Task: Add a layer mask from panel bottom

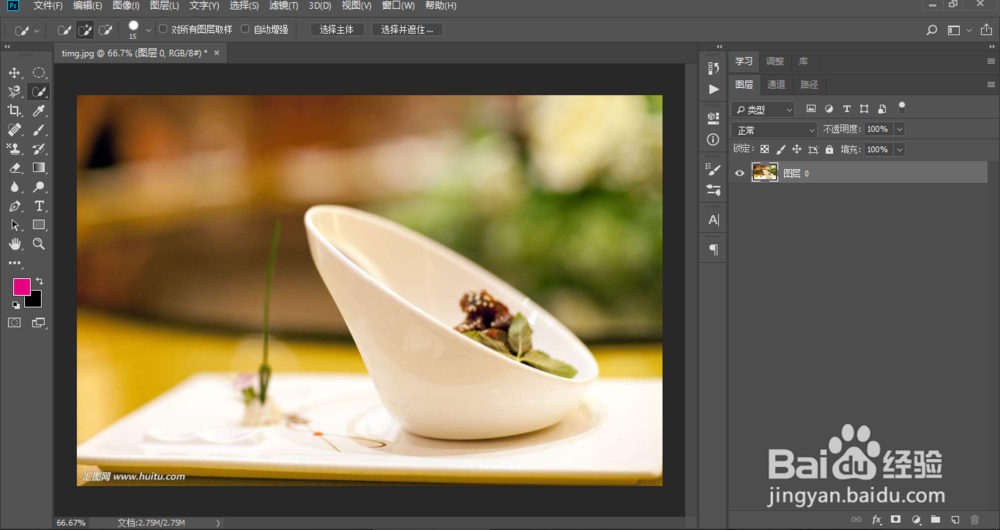Action: click(x=896, y=519)
